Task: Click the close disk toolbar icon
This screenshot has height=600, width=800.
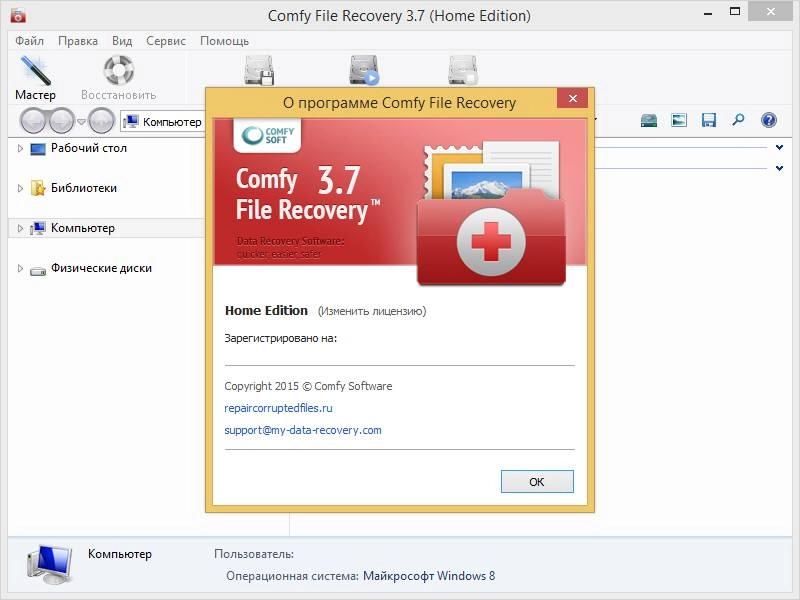Action: point(463,70)
